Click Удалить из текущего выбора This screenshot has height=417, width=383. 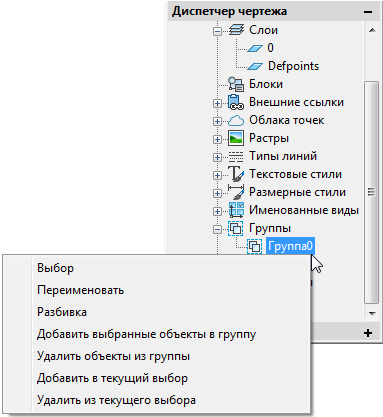[x=116, y=400]
